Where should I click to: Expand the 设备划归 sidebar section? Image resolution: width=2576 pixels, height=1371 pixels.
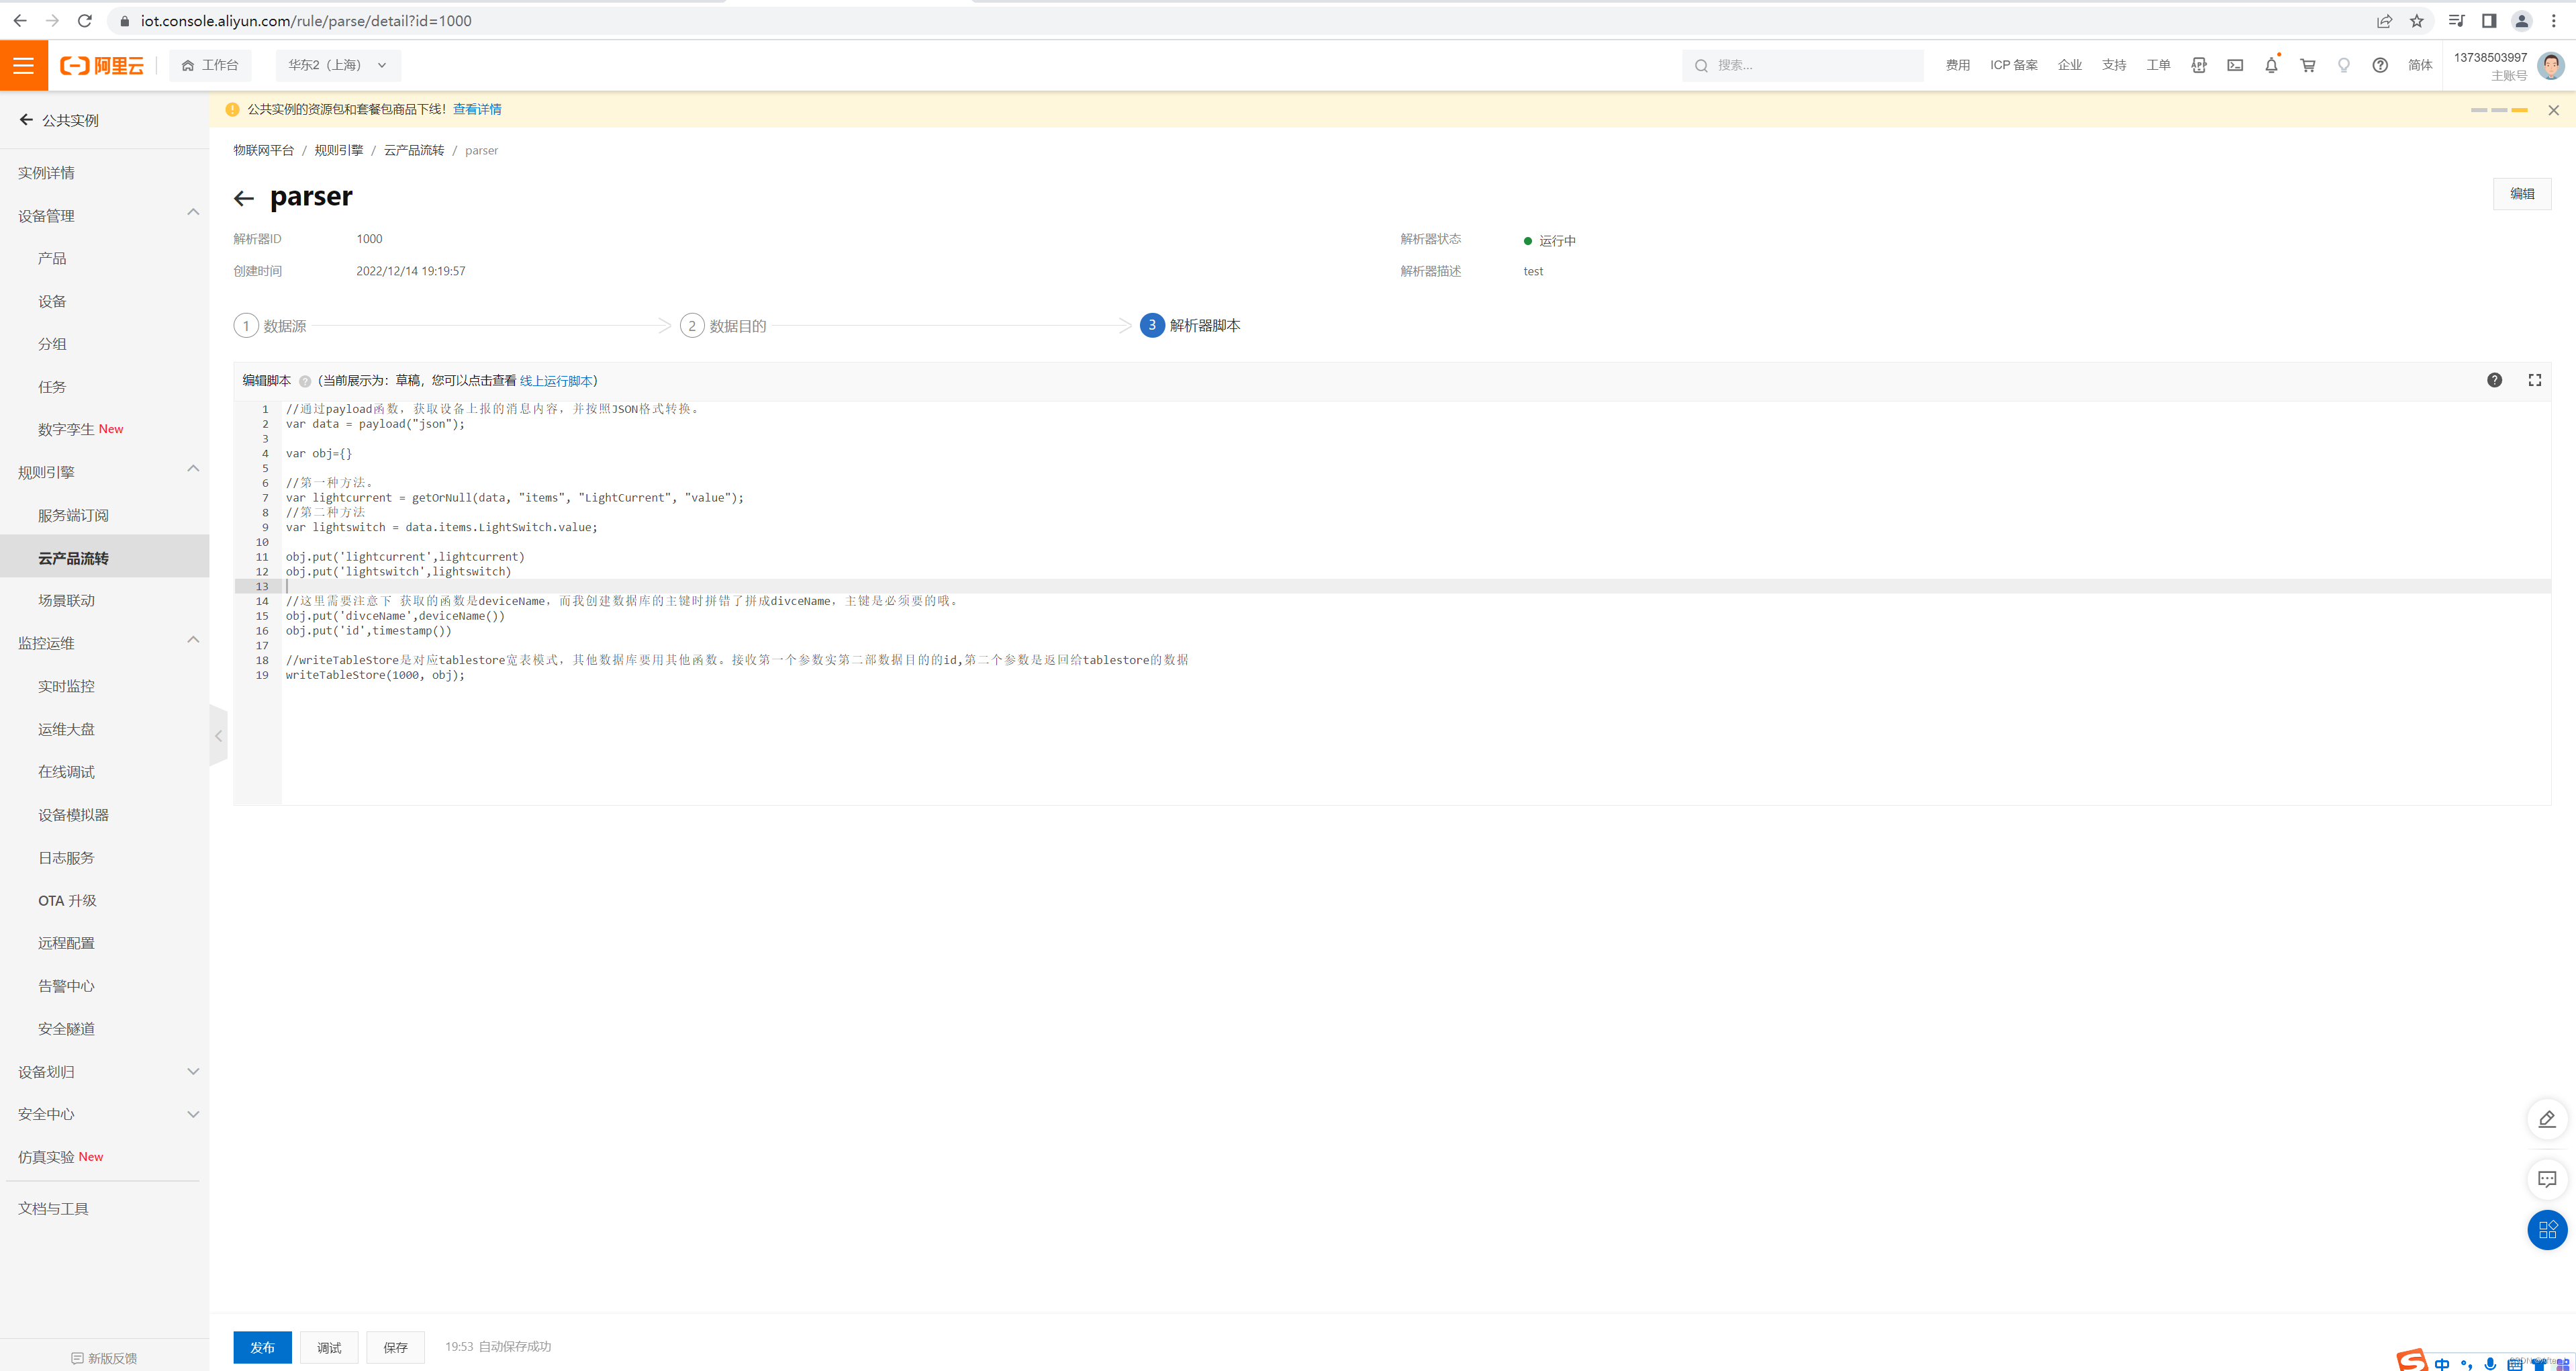193,1071
